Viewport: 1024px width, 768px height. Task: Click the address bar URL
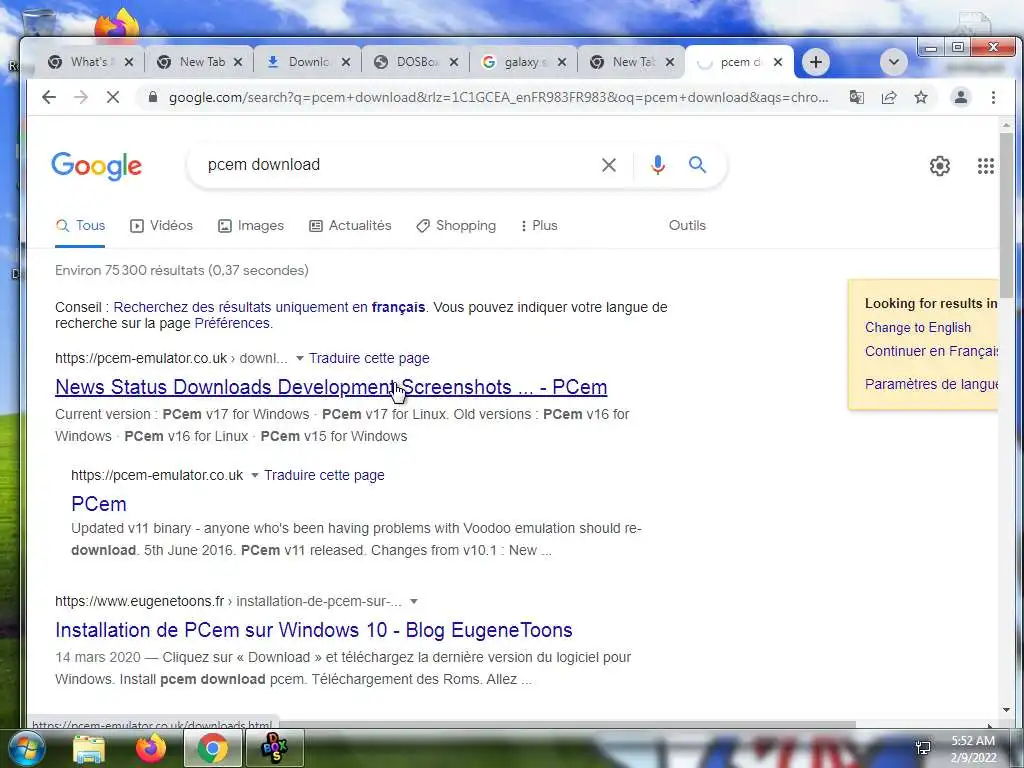coord(498,97)
